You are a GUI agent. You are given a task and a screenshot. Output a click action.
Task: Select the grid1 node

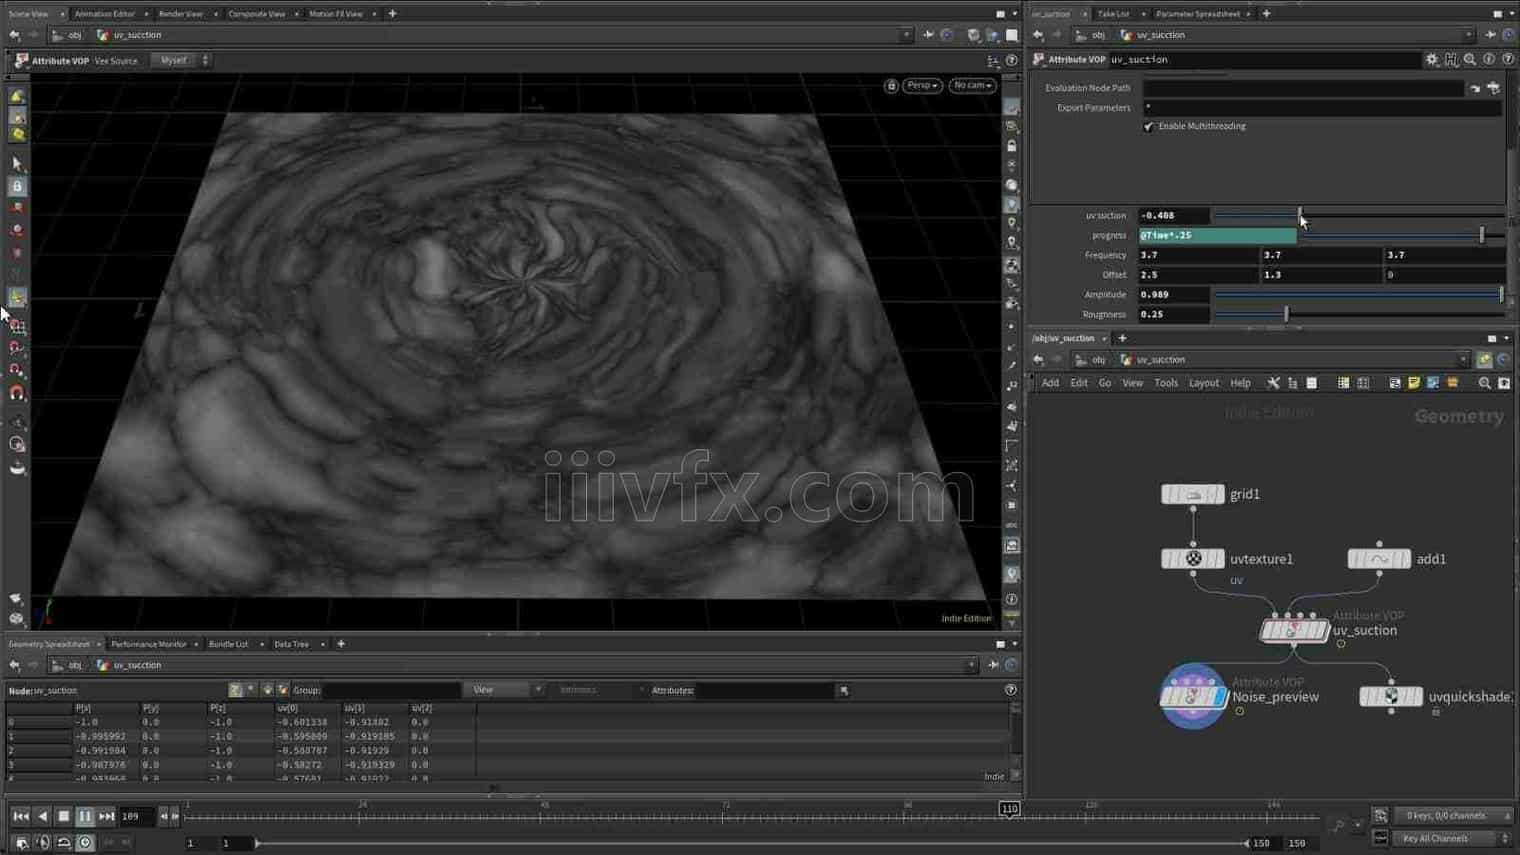(x=1192, y=493)
